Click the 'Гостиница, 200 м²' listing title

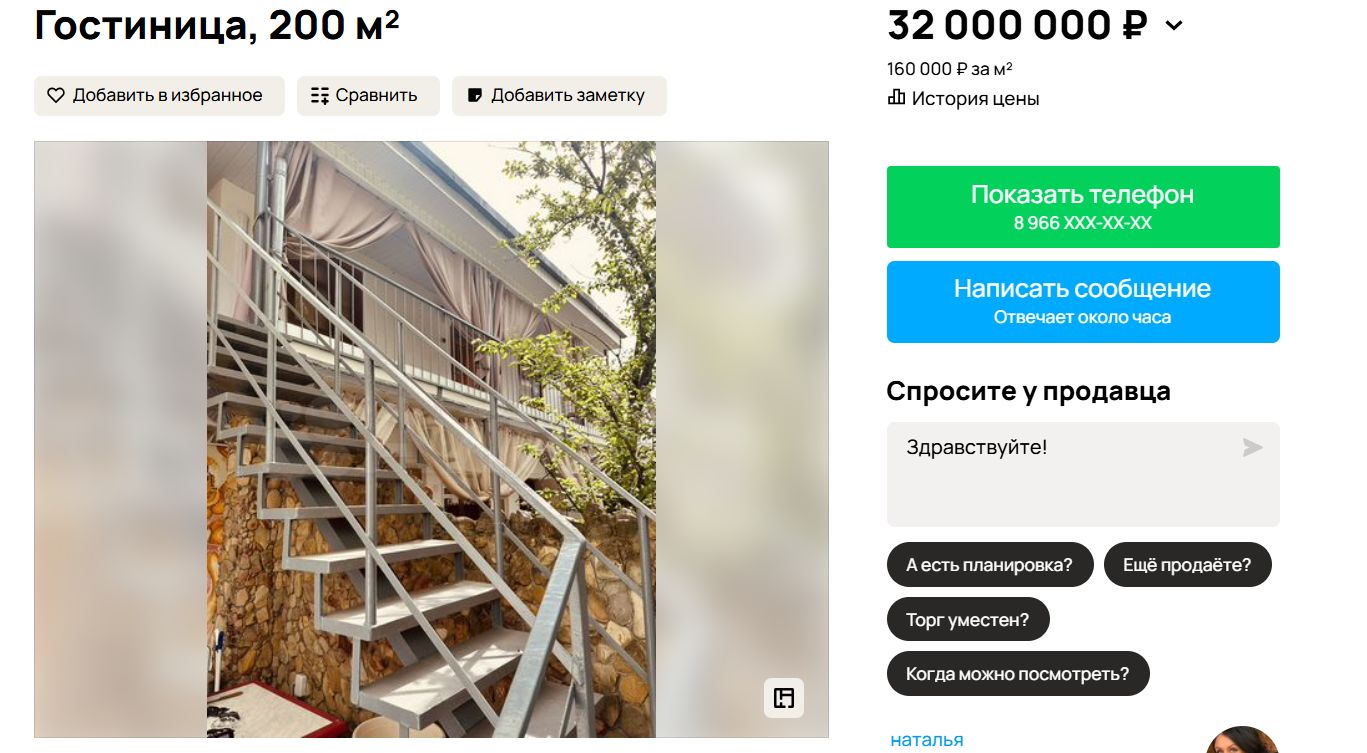217,25
